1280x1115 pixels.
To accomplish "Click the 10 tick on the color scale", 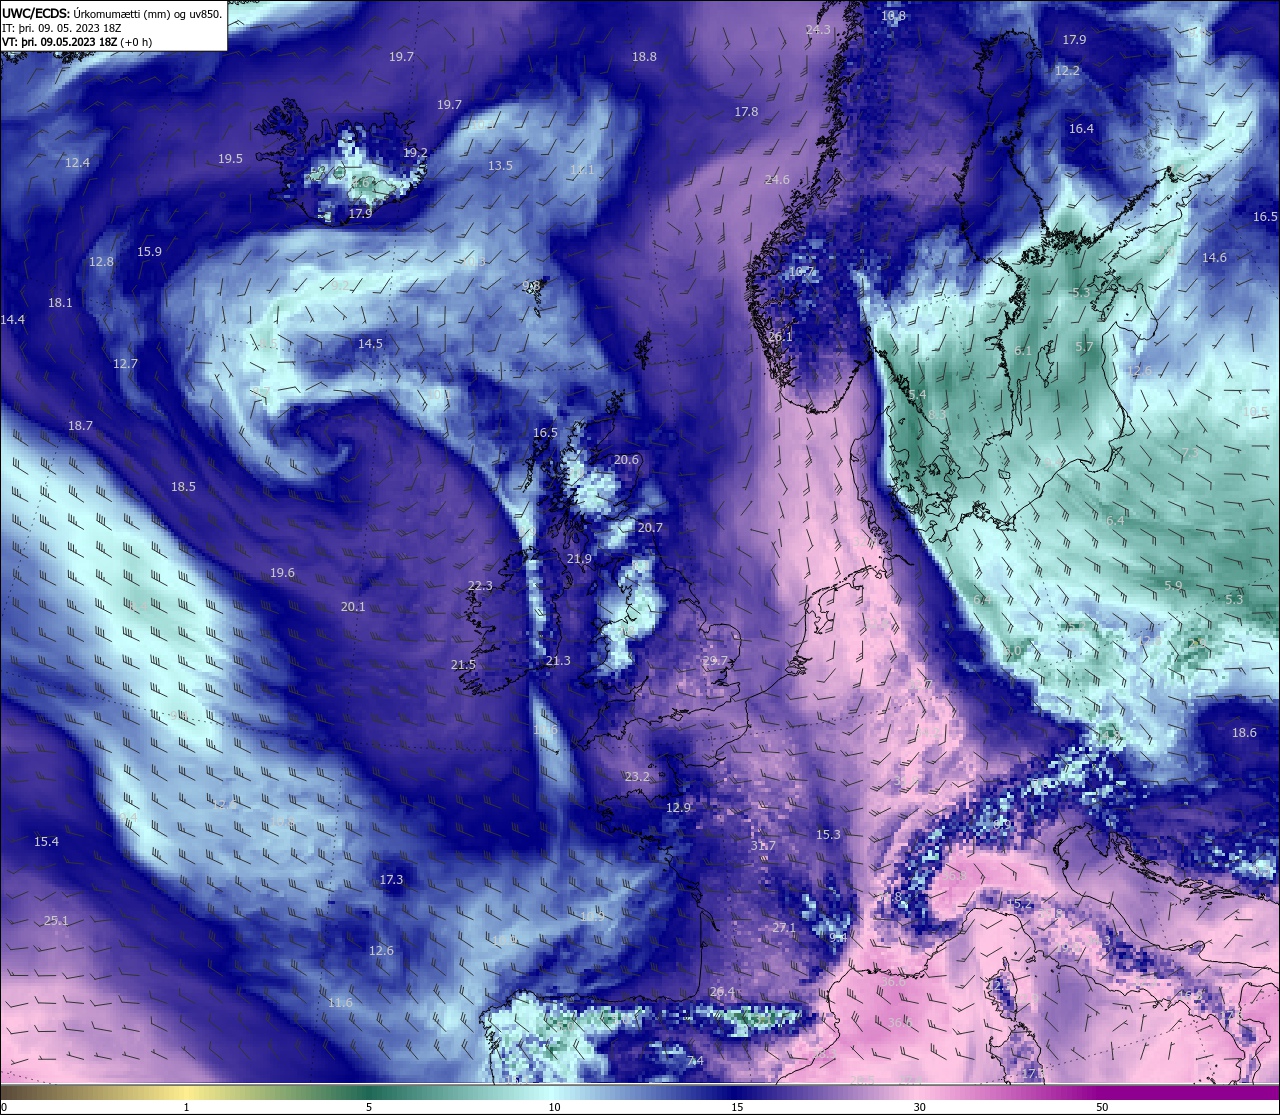I will click(x=554, y=1107).
